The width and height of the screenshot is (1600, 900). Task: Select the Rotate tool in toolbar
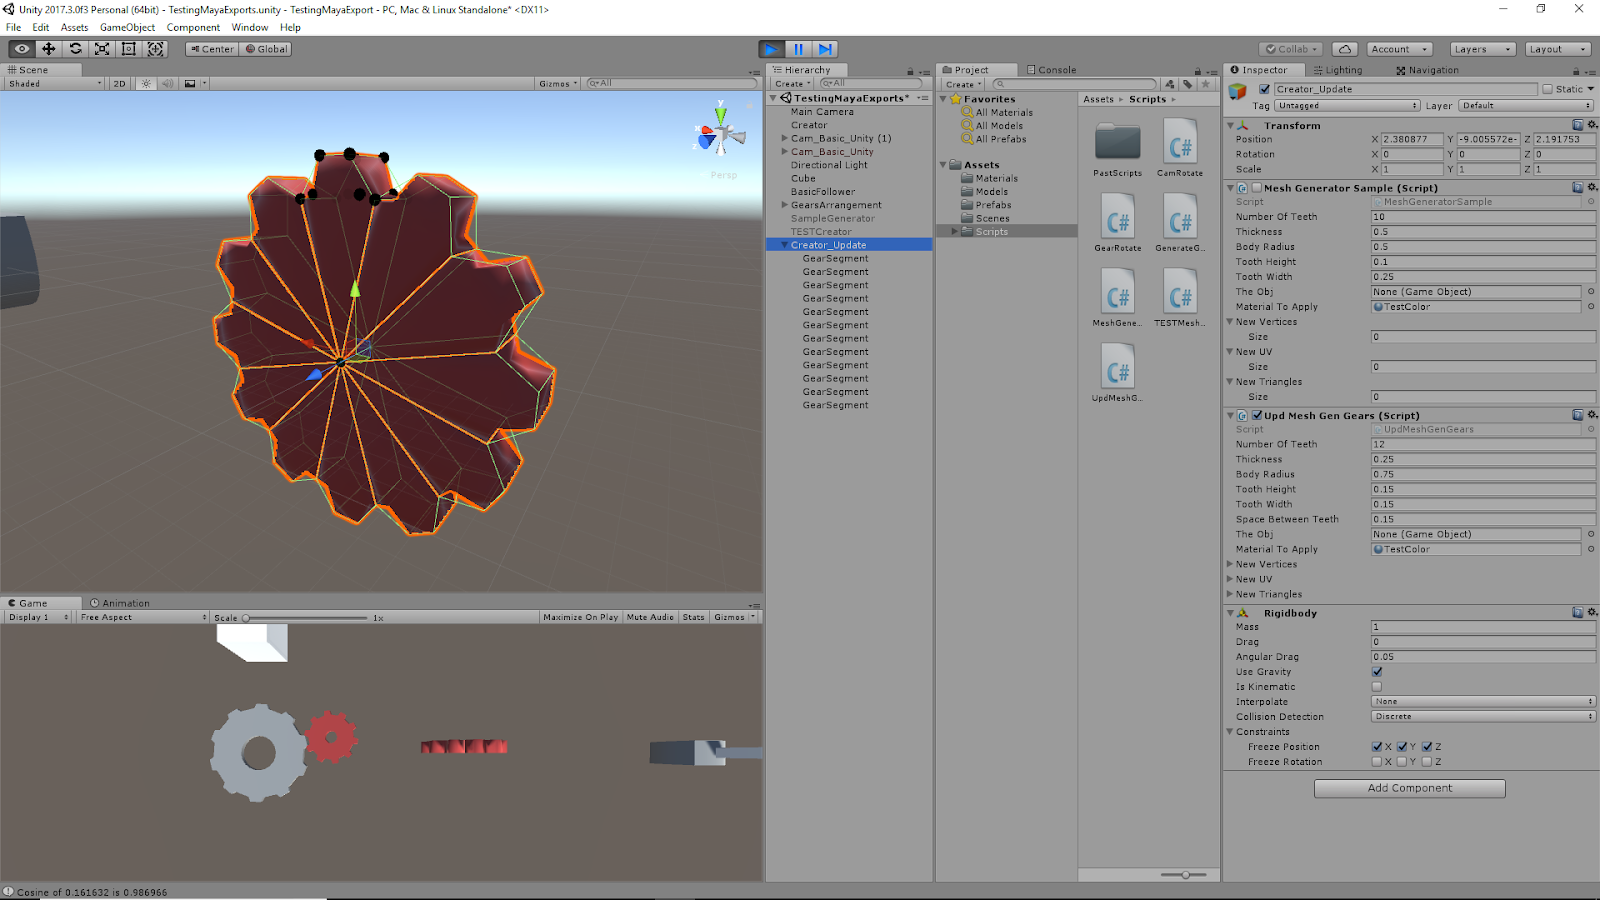pos(75,49)
